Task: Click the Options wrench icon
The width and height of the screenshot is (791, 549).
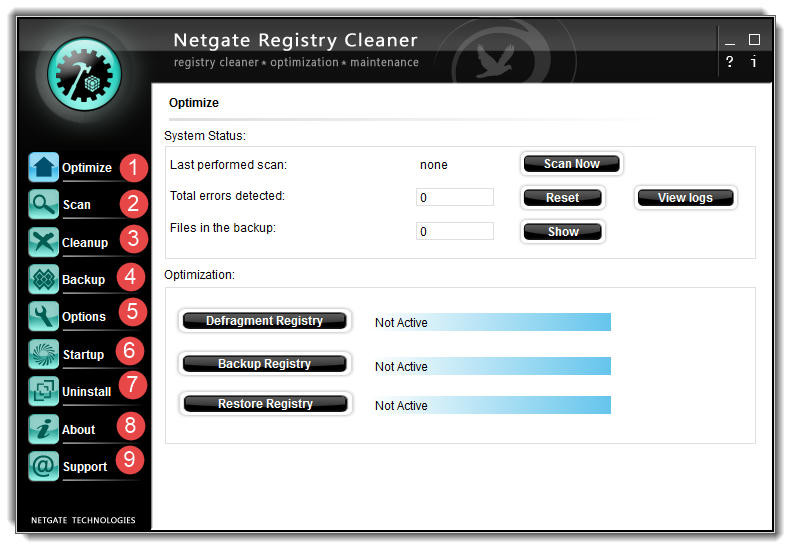Action: pyautogui.click(x=43, y=316)
